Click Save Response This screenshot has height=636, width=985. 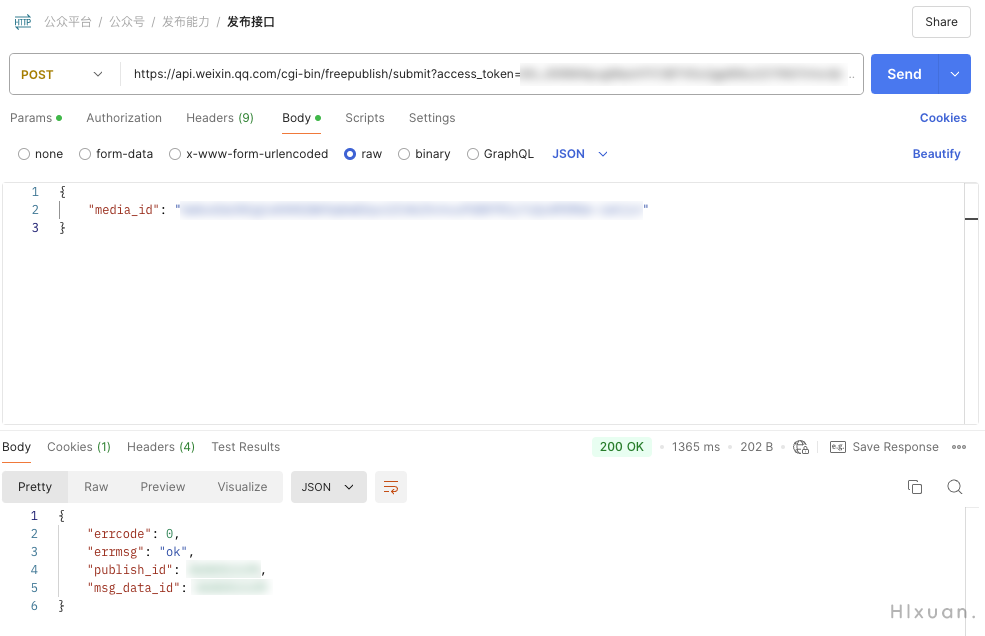pyautogui.click(x=895, y=447)
